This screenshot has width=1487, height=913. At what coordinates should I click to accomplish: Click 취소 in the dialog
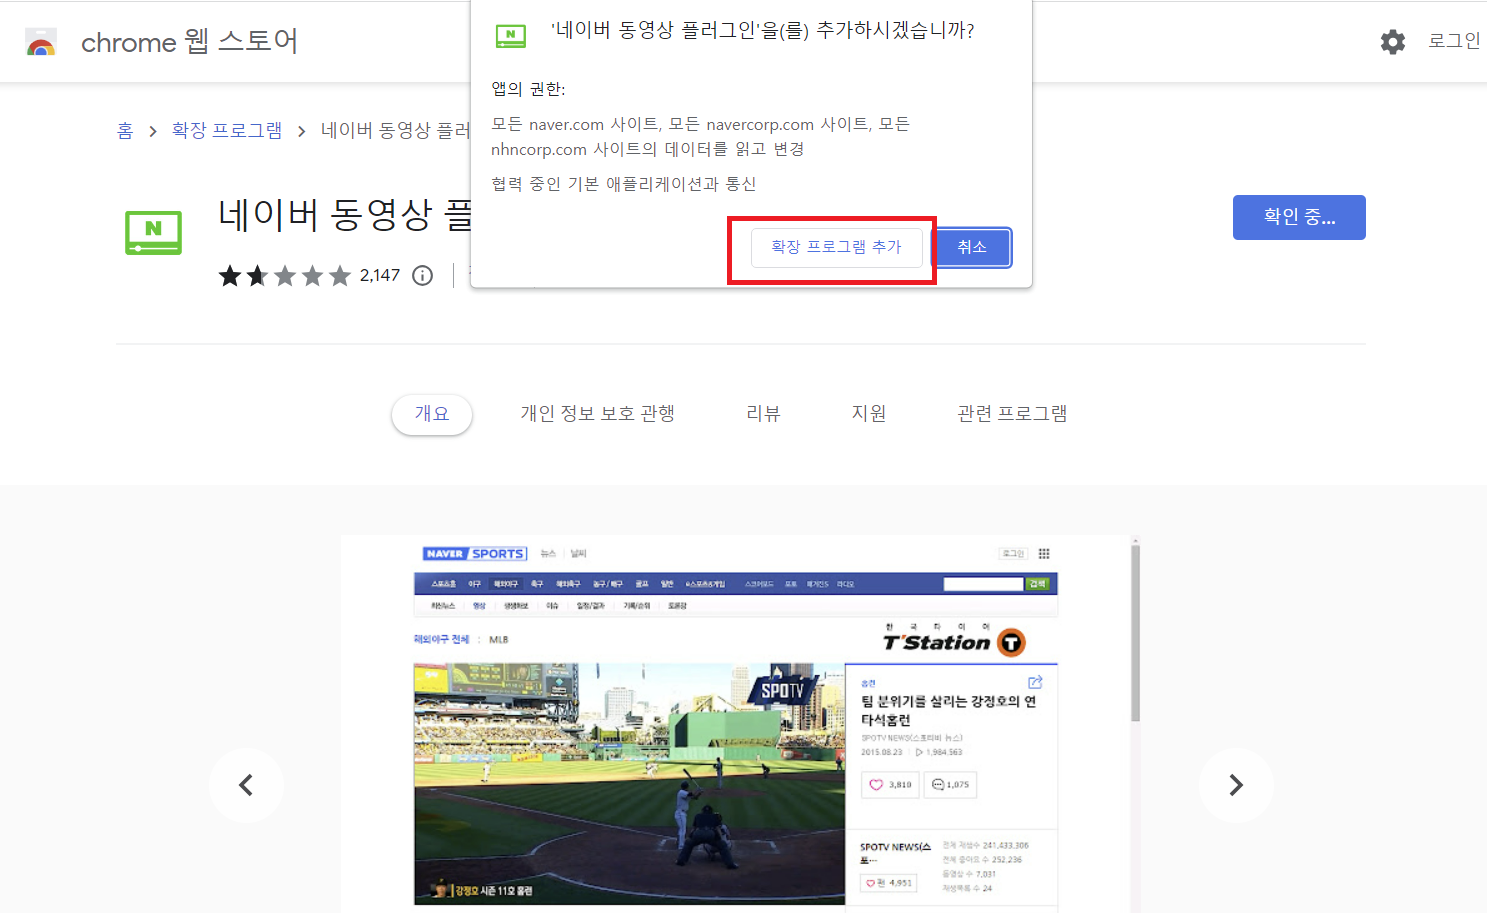(972, 247)
